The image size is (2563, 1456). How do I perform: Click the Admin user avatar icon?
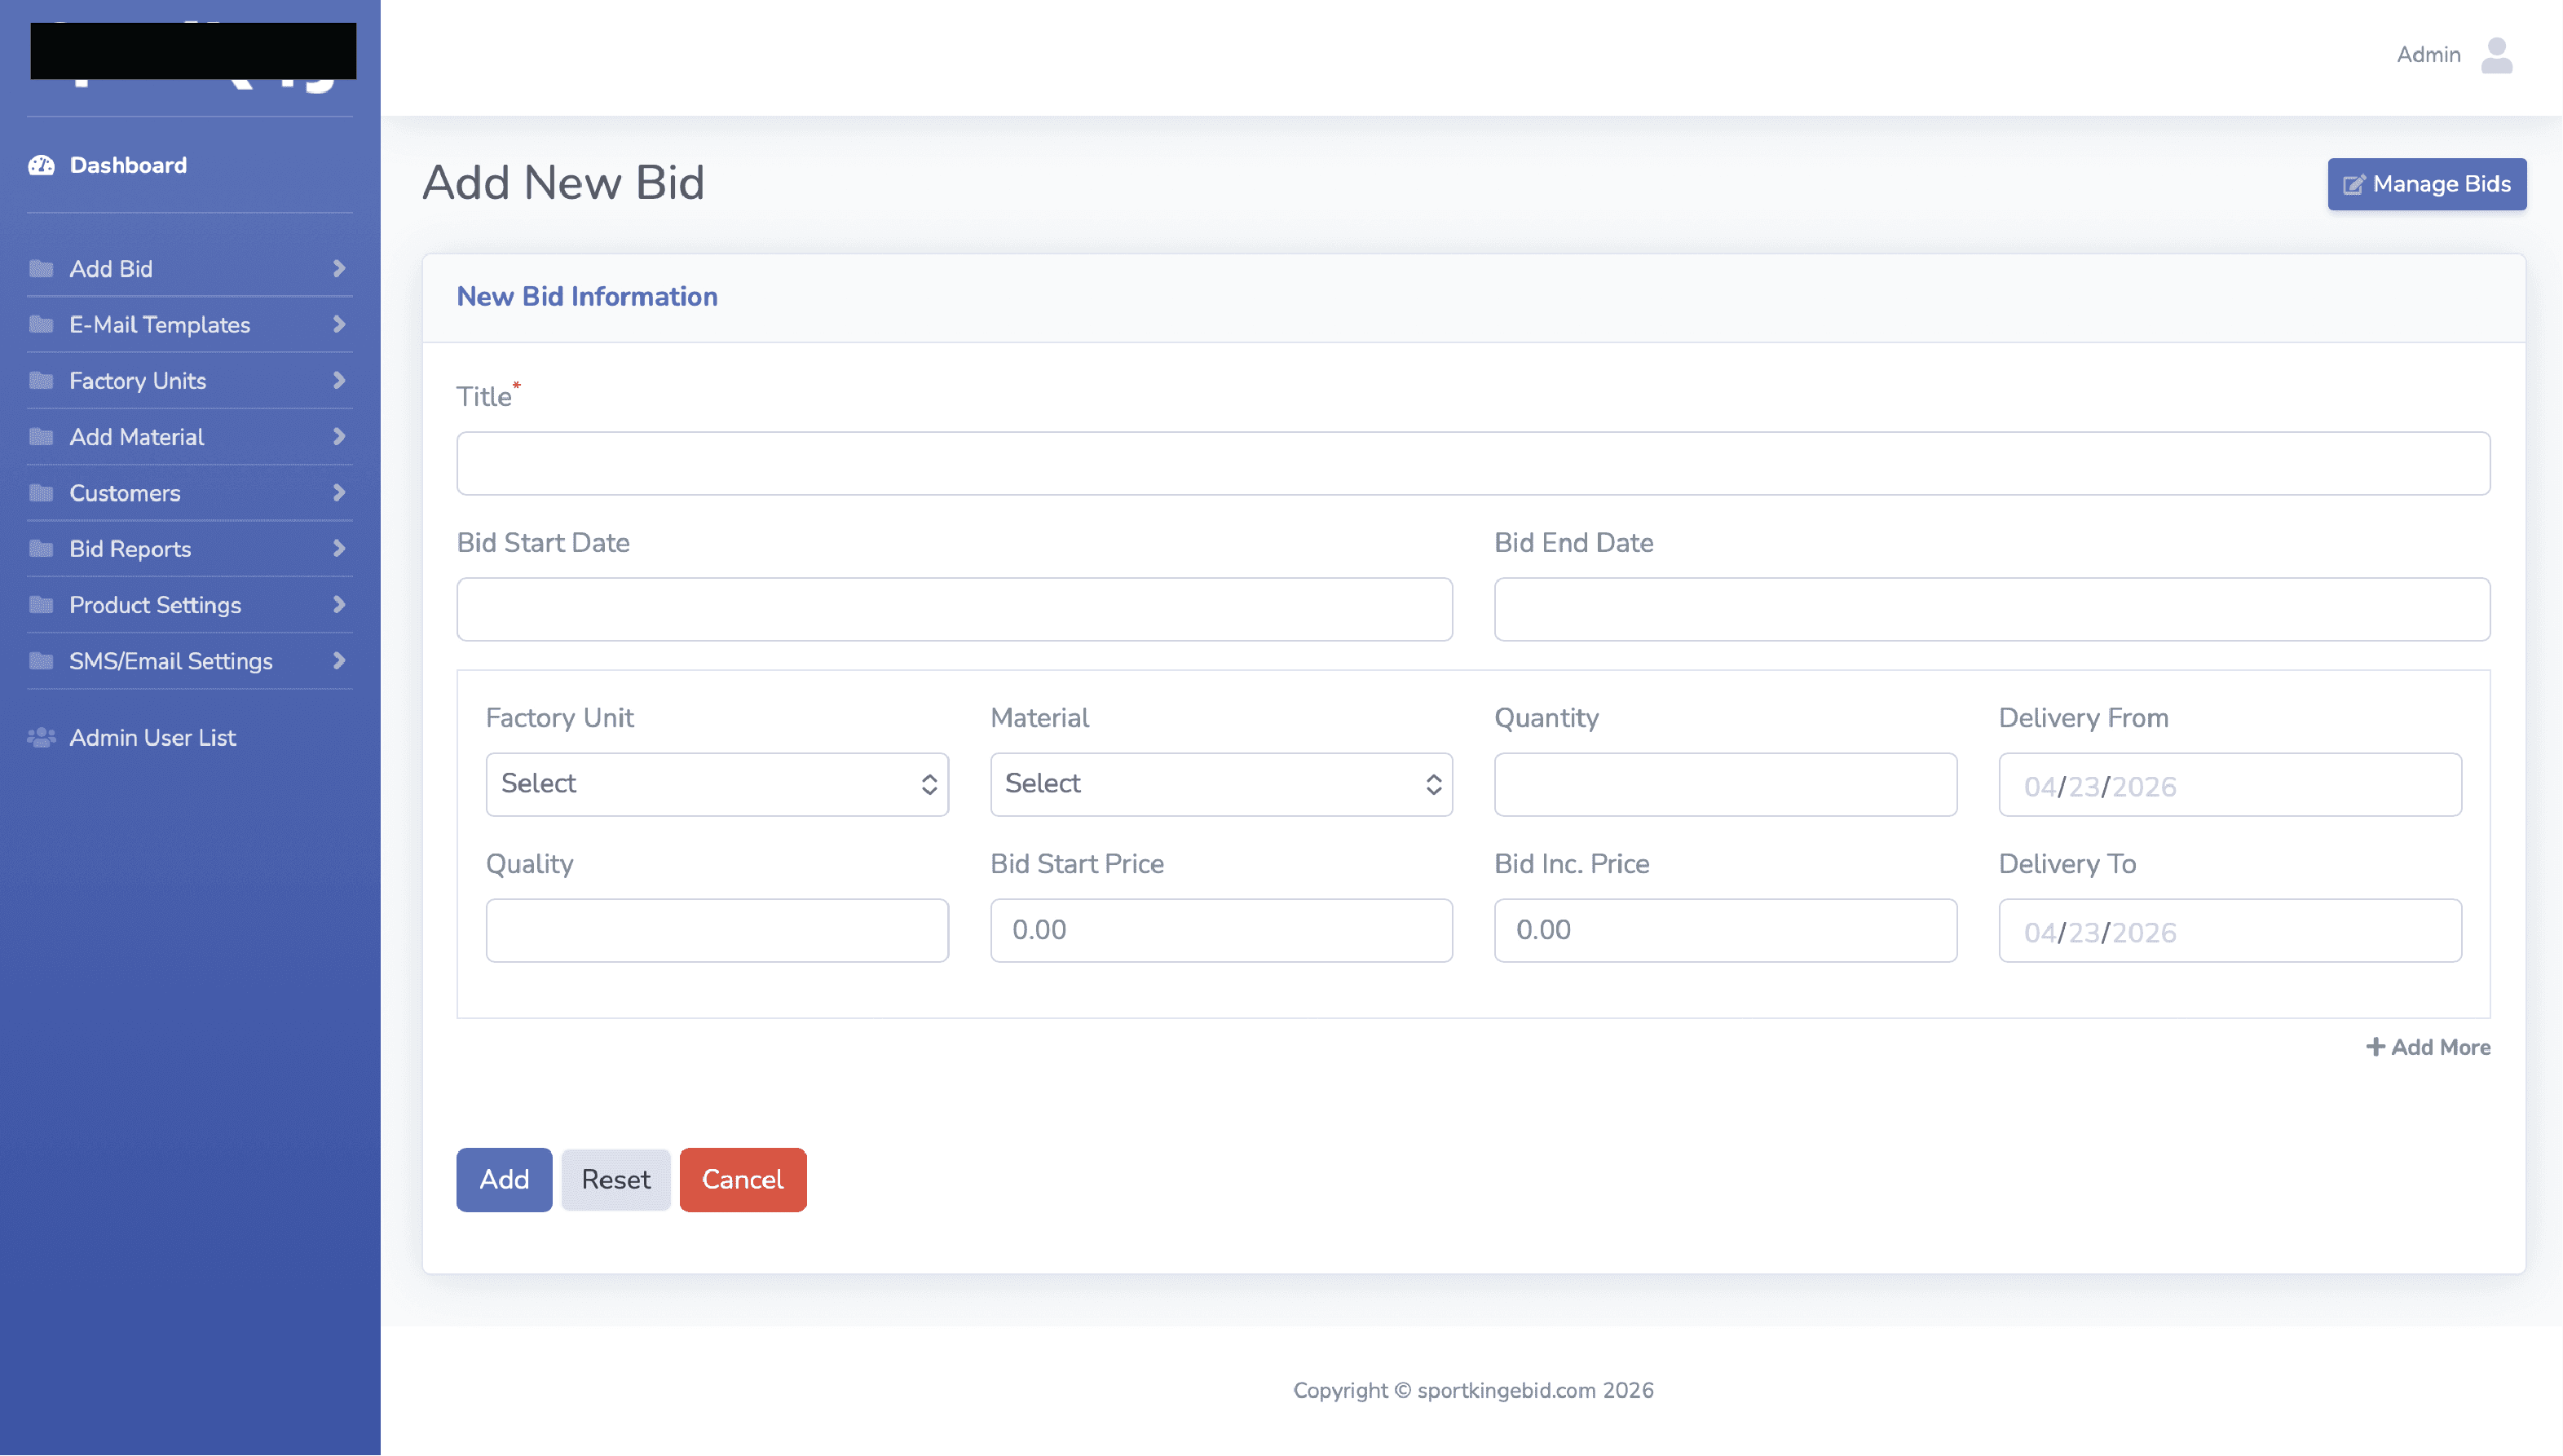coord(2496,55)
